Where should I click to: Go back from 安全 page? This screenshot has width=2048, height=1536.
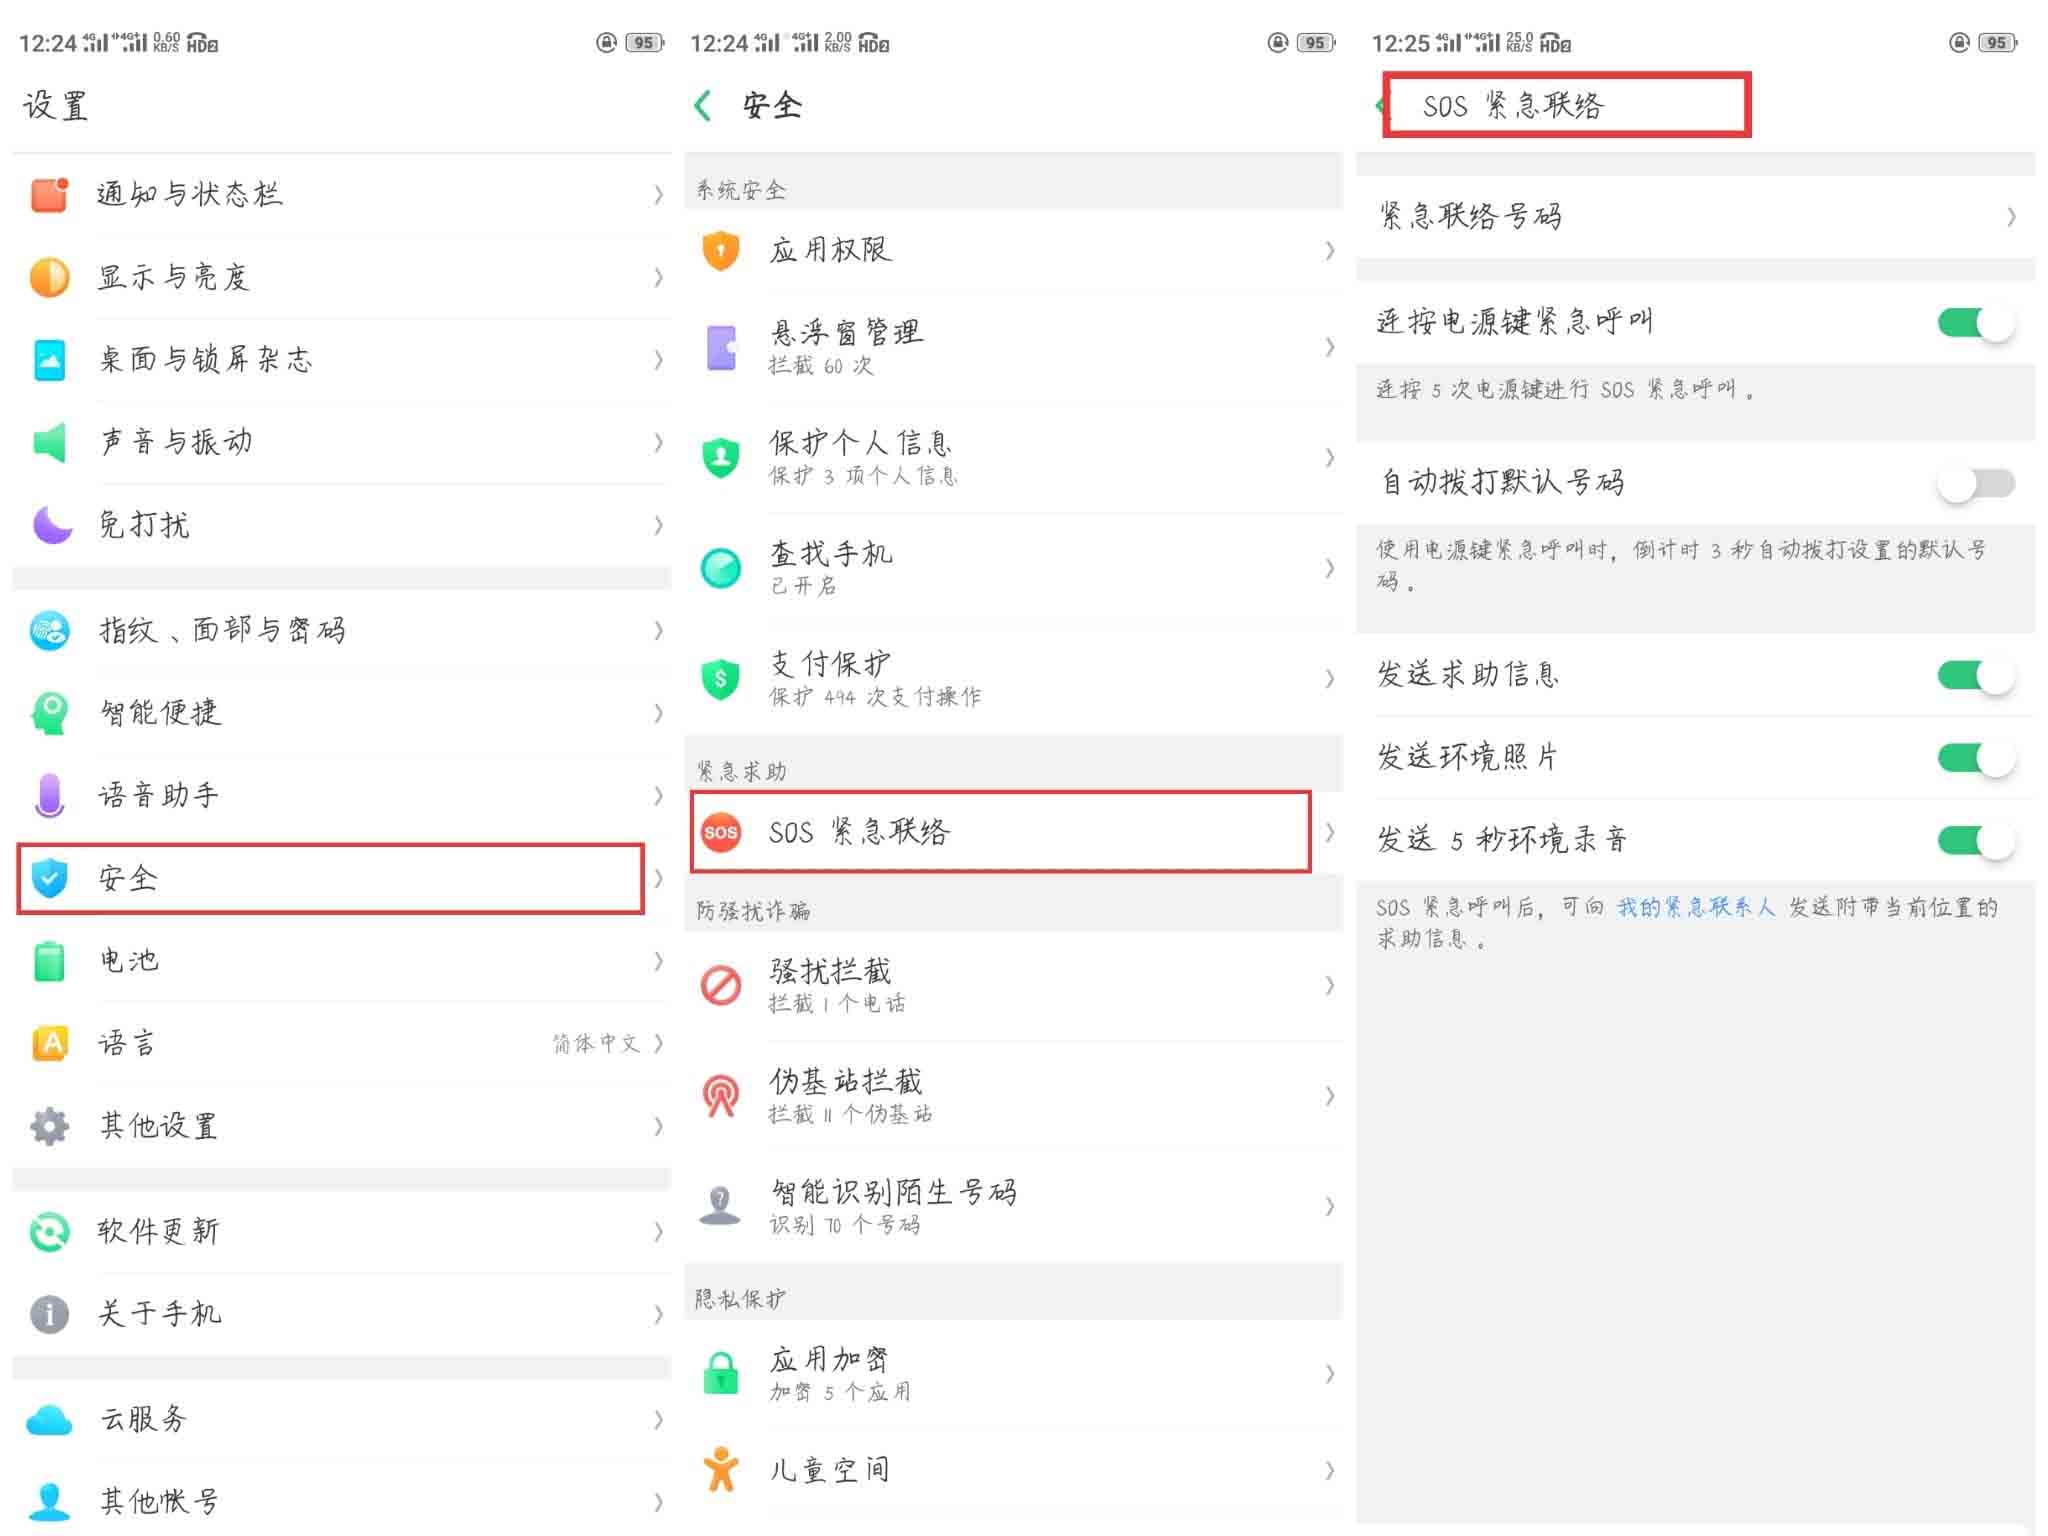point(704,106)
